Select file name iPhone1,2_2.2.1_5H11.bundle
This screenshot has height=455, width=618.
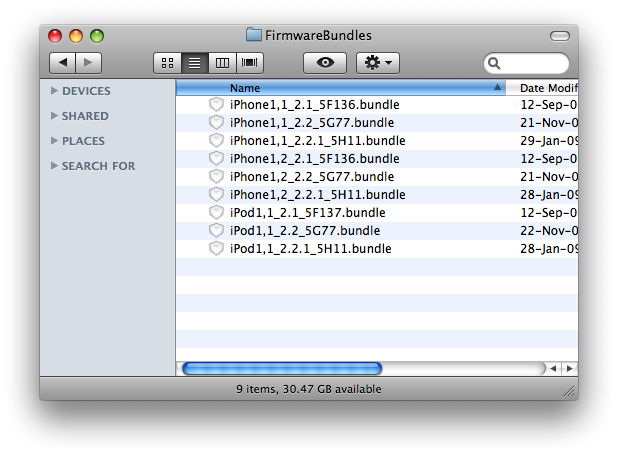pos(318,194)
